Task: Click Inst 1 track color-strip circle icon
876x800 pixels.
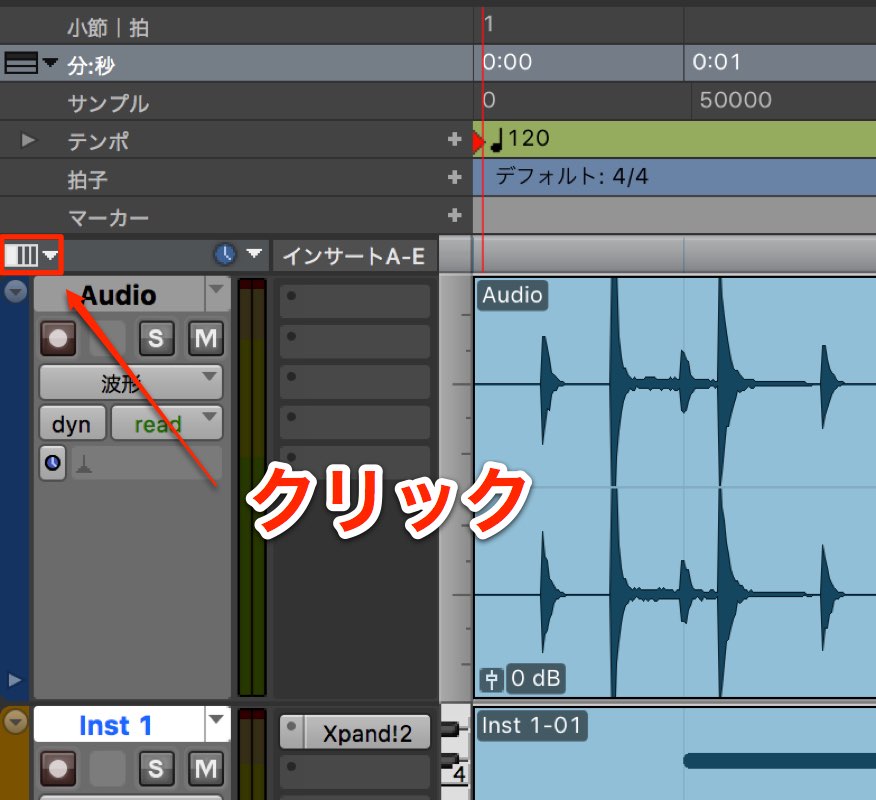Action: point(15,721)
